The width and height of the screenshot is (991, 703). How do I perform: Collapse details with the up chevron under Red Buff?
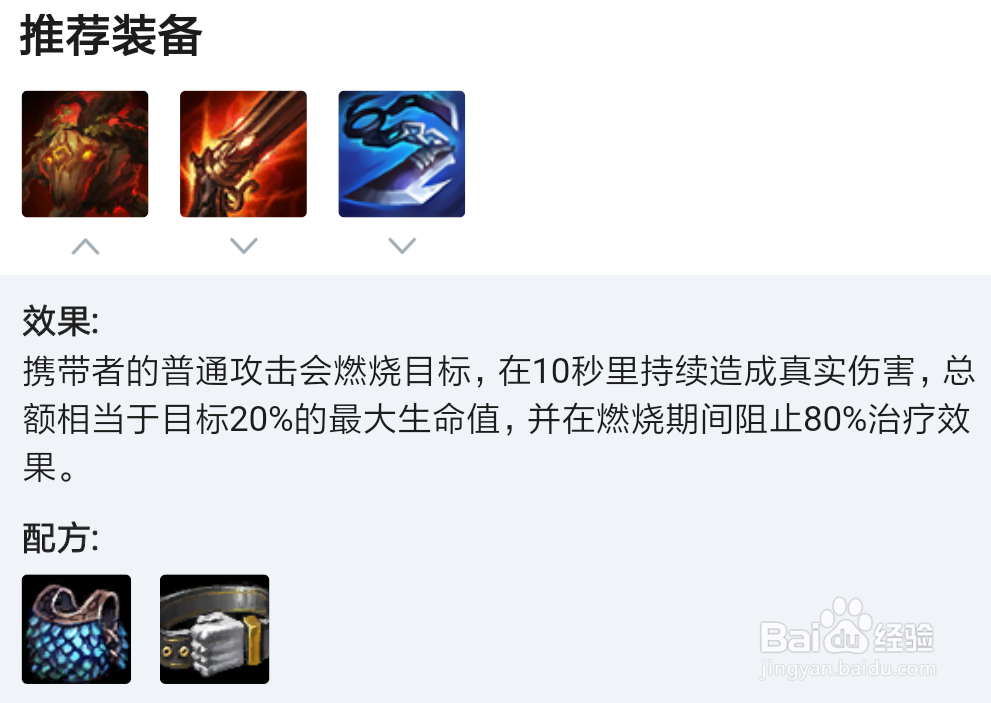point(85,246)
